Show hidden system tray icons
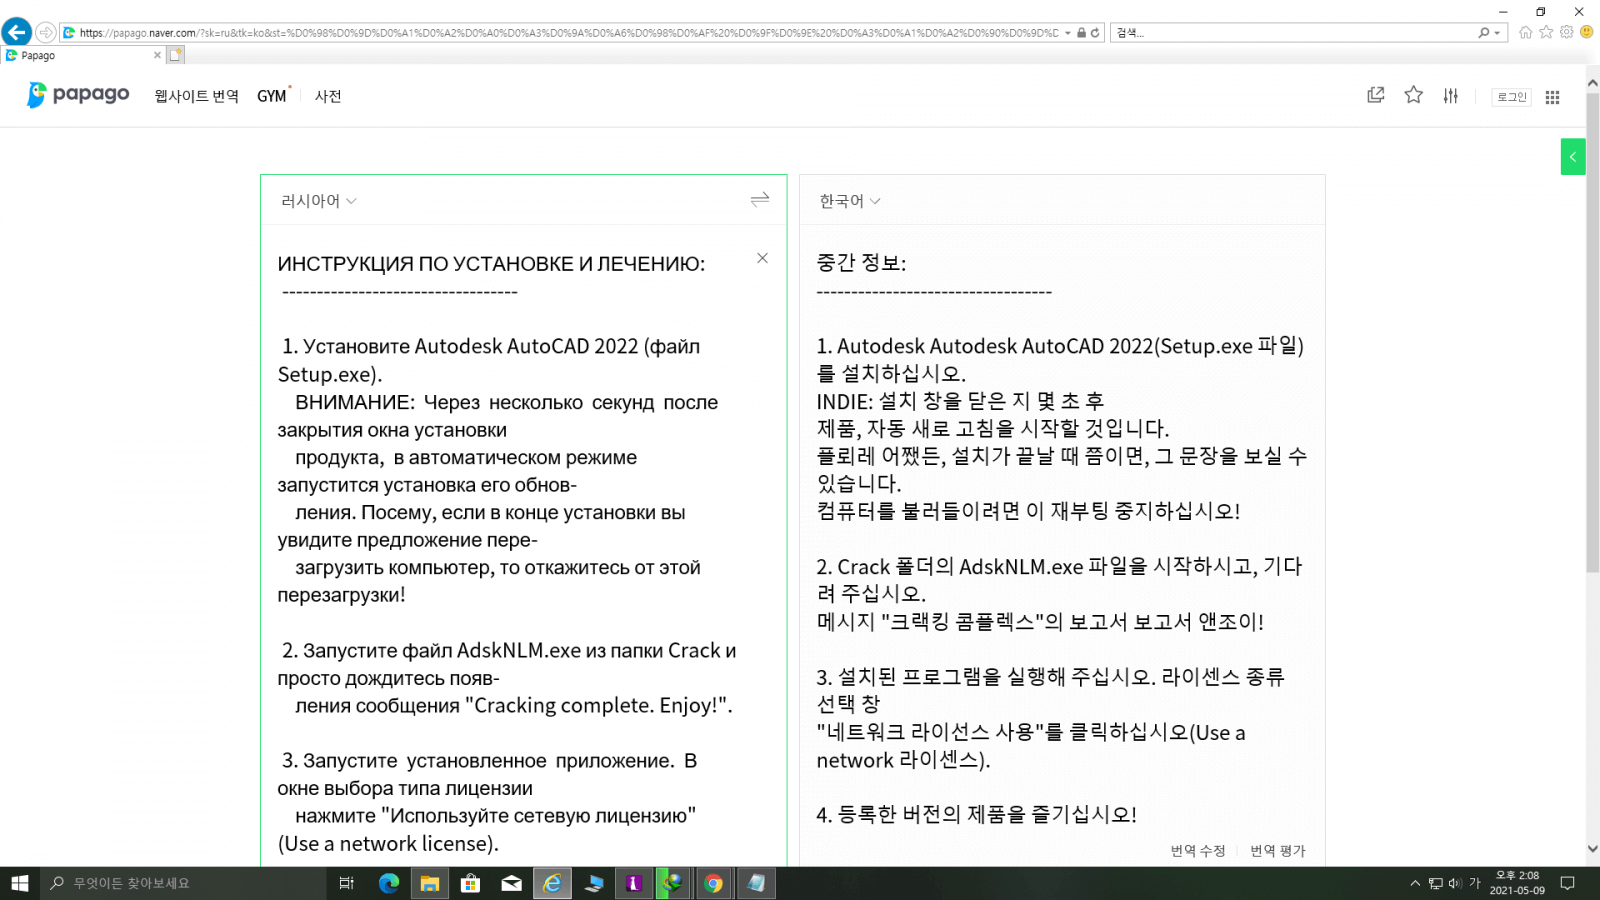This screenshot has width=1600, height=900. click(x=1415, y=883)
